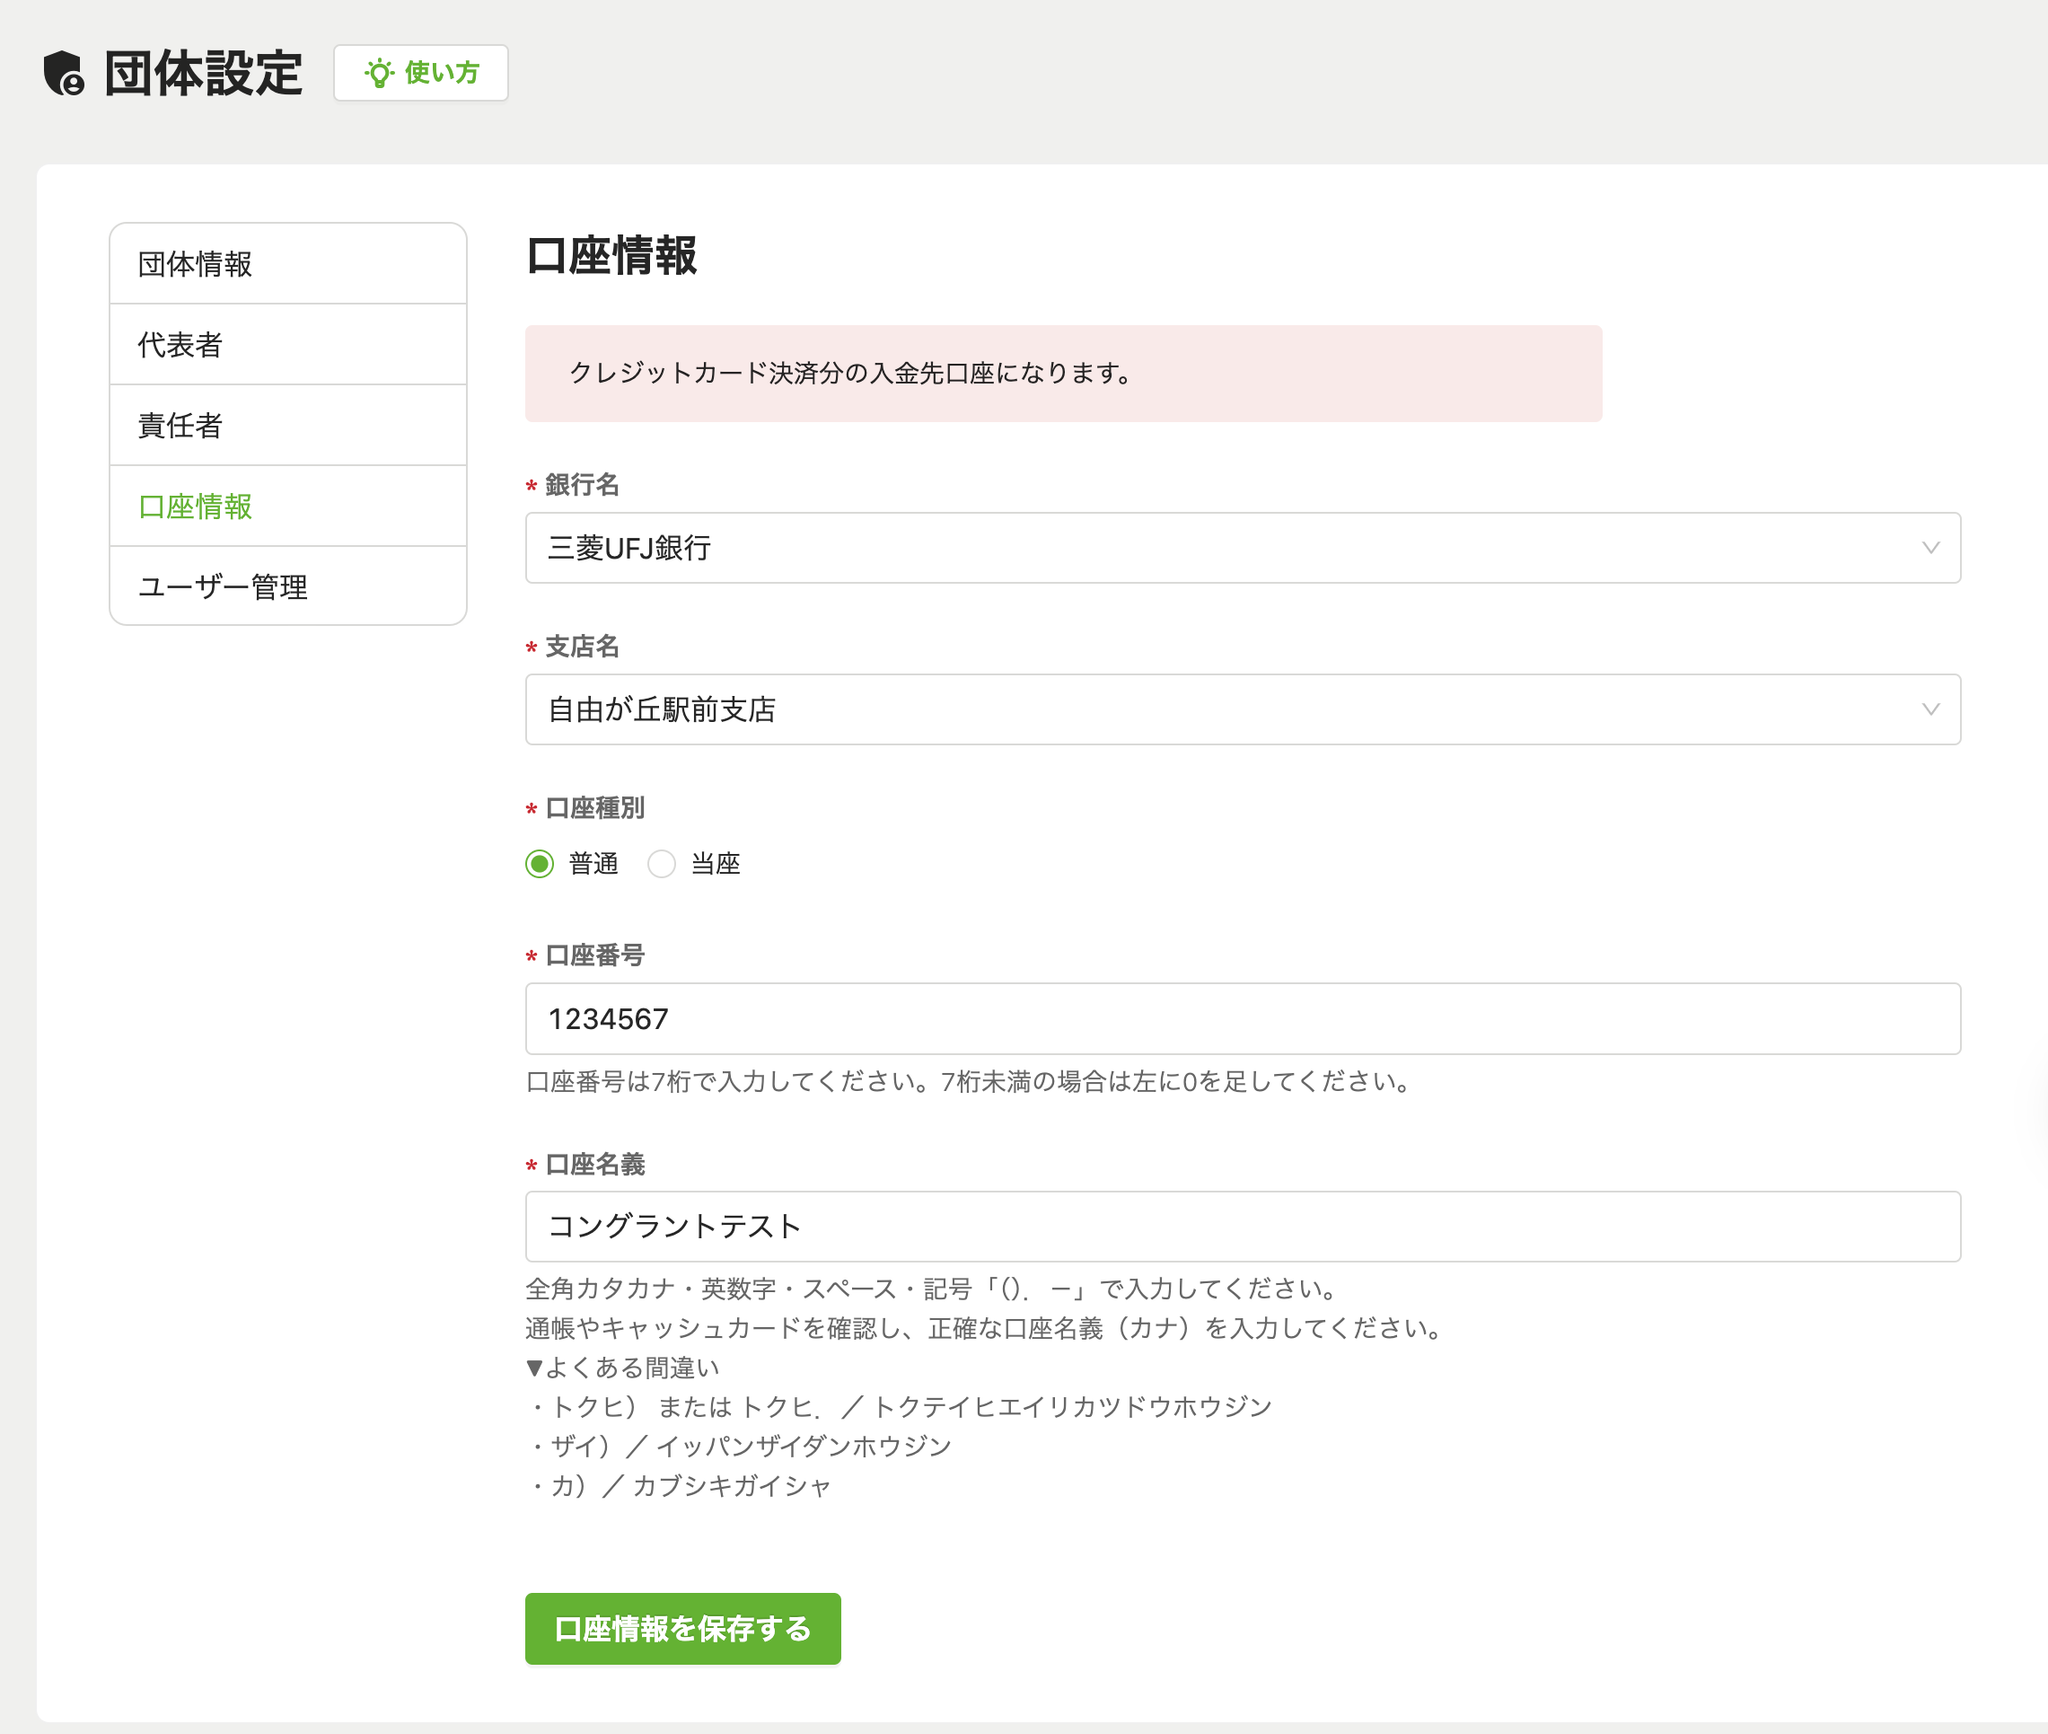Click the 口座名義 field with コングラントテスト
The height and width of the screenshot is (1734, 2048).
pos(1243,1227)
